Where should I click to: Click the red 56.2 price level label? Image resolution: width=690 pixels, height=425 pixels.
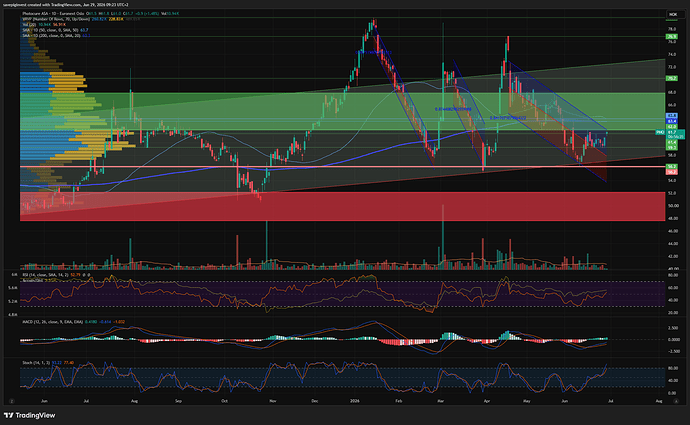point(672,172)
